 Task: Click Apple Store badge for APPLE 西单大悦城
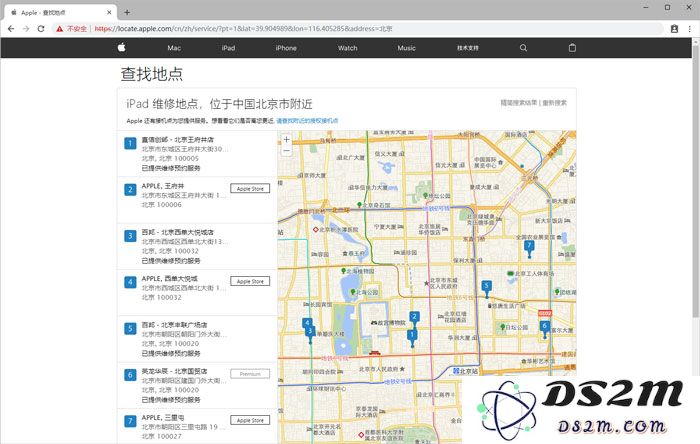tap(250, 281)
